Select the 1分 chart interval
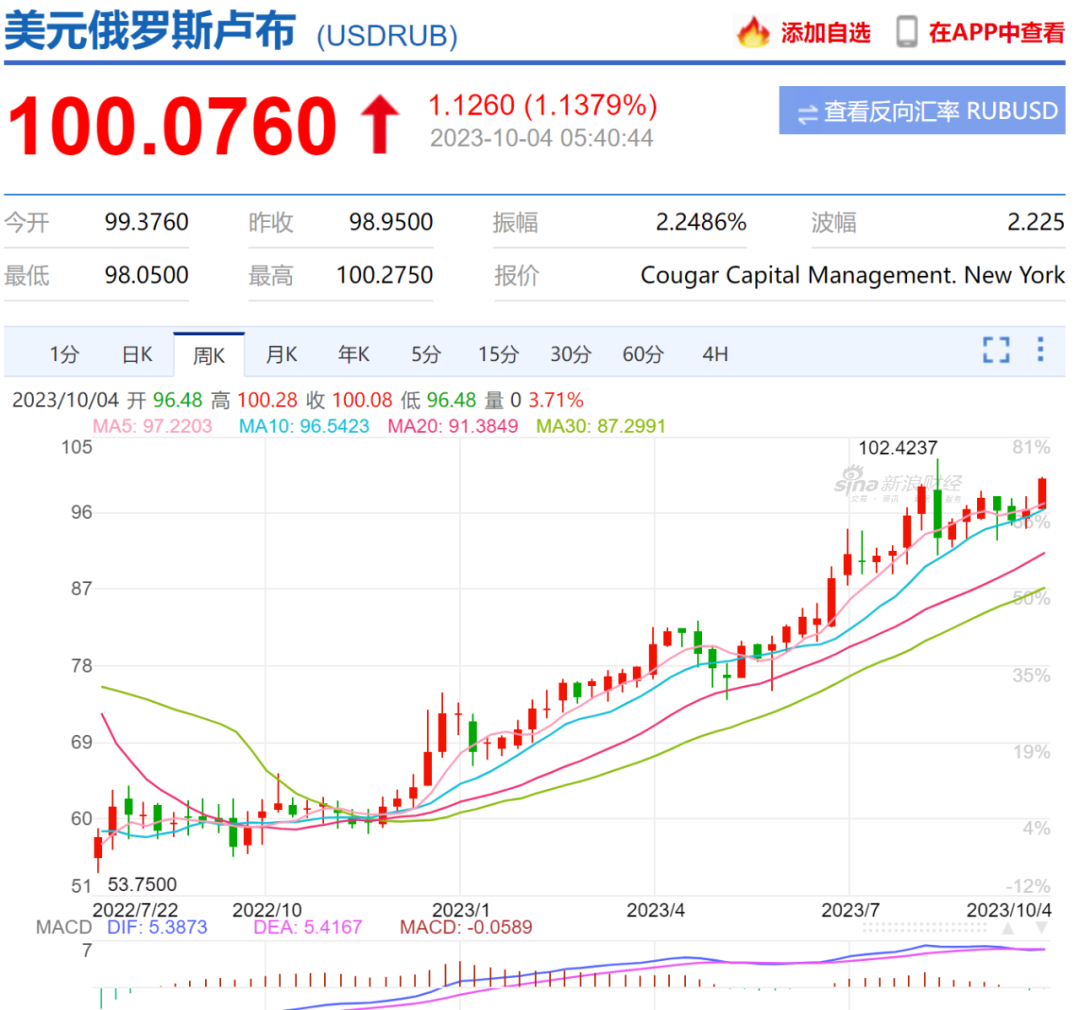The height and width of the screenshot is (1010, 1080). (64, 355)
